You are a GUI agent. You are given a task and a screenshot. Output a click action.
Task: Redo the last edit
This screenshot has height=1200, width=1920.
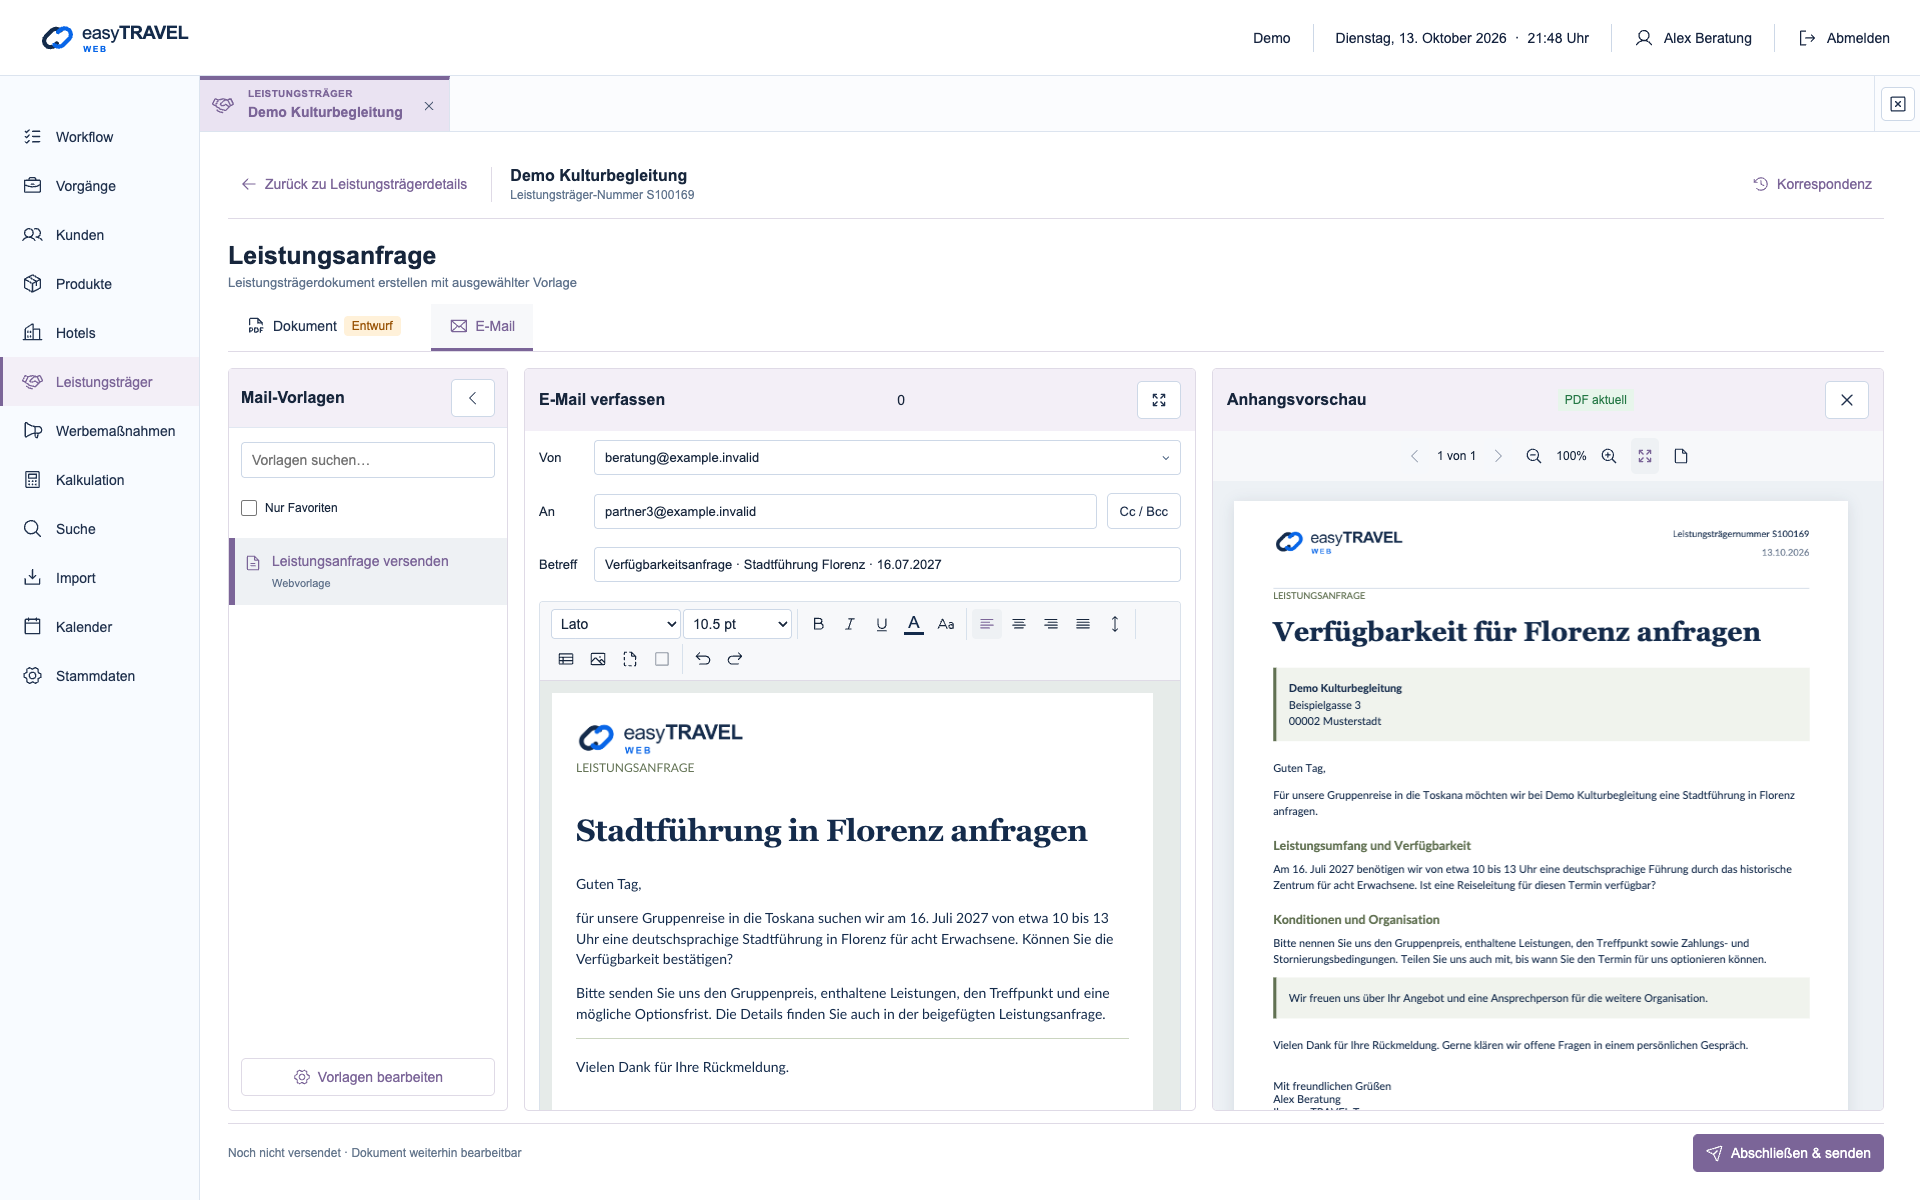pos(735,659)
